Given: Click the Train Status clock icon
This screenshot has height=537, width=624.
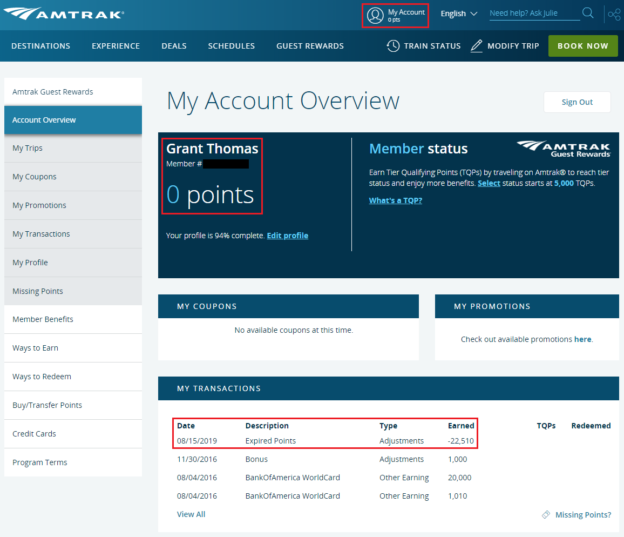Looking at the screenshot, I should pyautogui.click(x=393, y=46).
